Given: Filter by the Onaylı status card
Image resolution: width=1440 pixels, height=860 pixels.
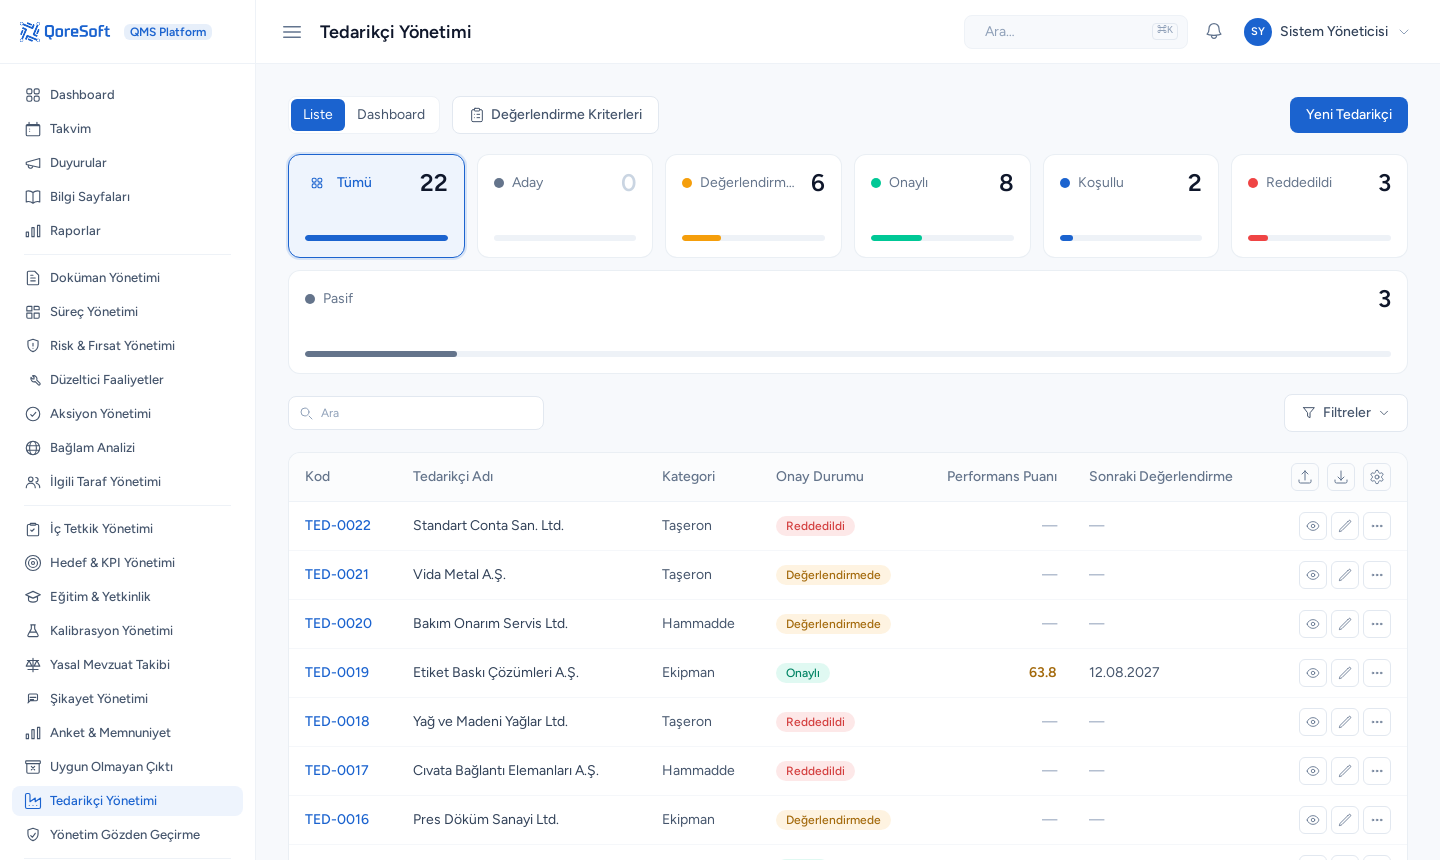Looking at the screenshot, I should [942, 206].
